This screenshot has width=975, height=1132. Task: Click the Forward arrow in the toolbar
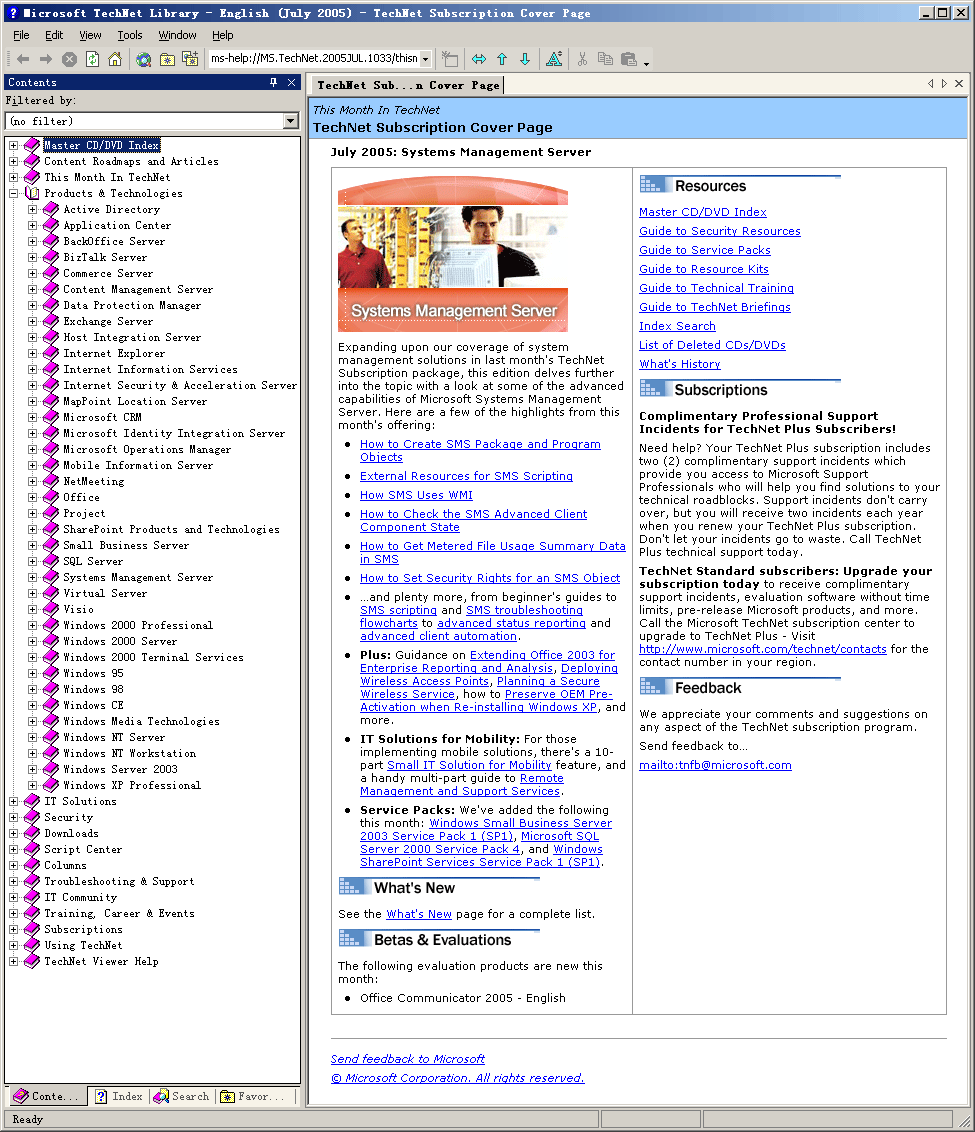tap(46, 59)
